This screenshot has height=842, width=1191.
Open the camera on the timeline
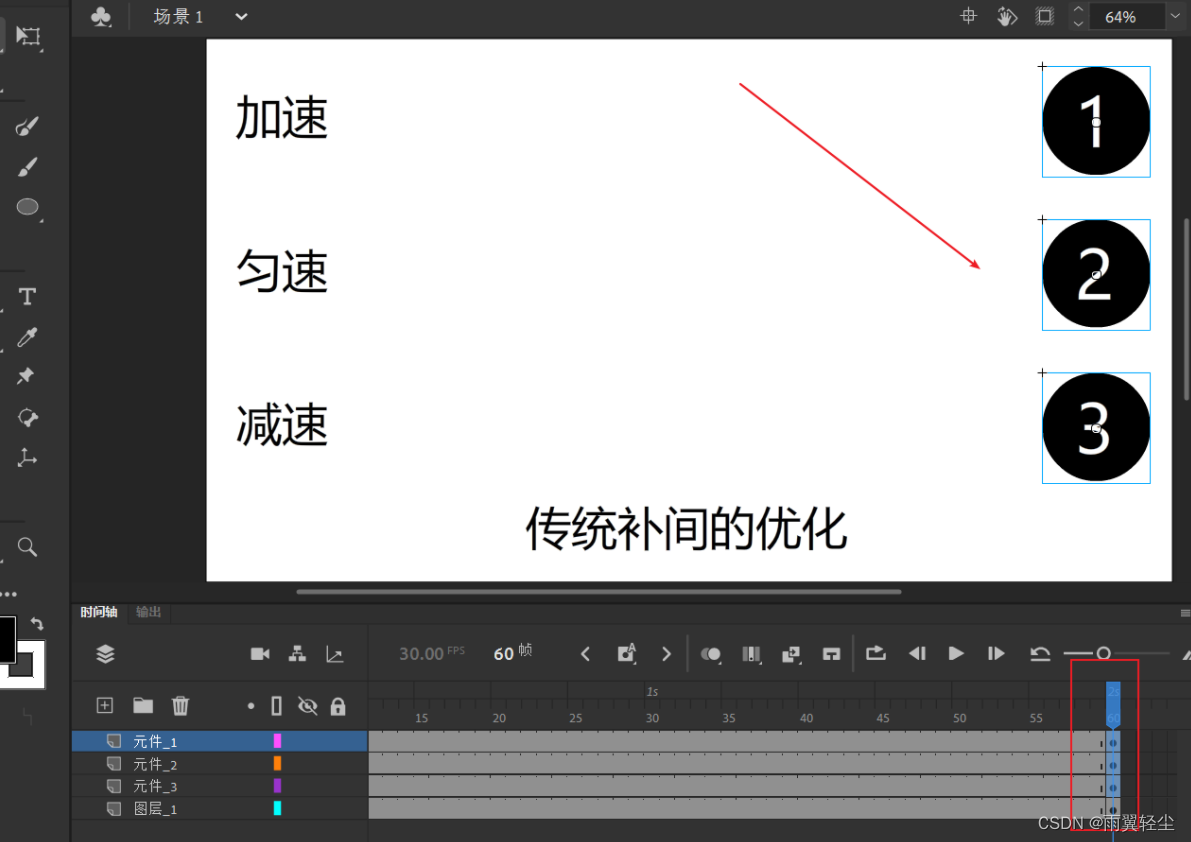[259, 653]
